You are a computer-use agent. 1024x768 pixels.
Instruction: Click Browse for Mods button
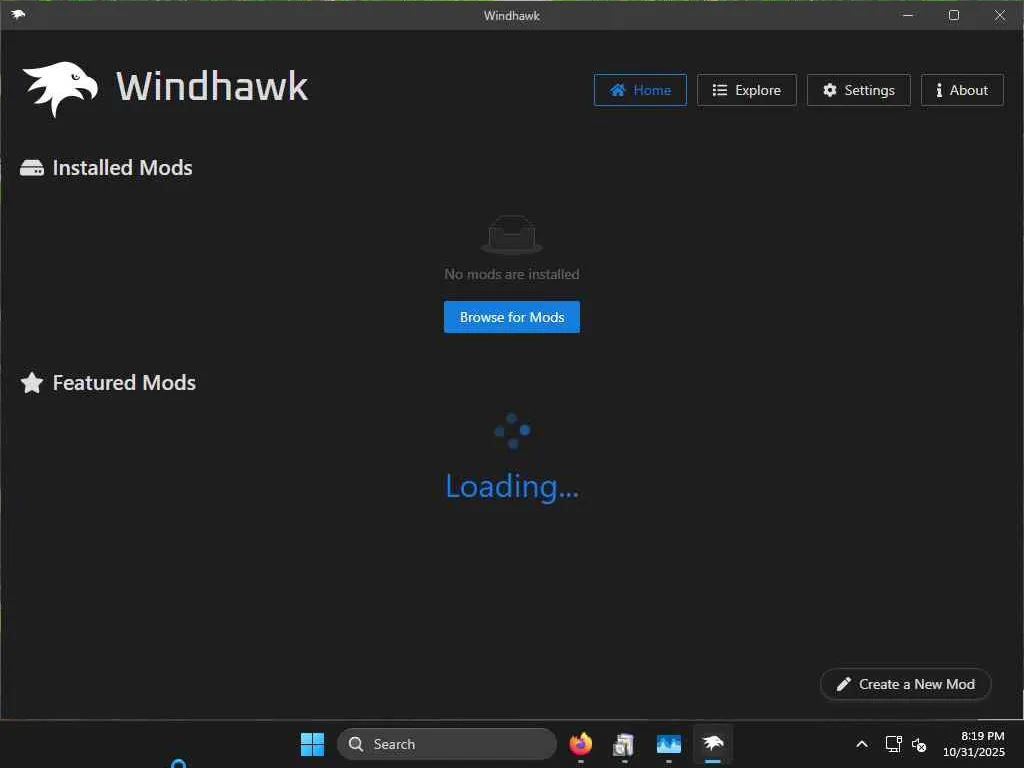pos(511,317)
